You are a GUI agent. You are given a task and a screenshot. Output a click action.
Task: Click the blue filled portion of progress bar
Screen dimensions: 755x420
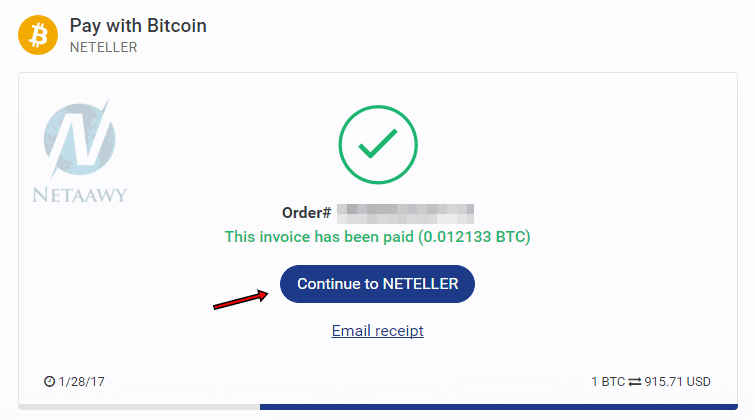click(x=499, y=407)
